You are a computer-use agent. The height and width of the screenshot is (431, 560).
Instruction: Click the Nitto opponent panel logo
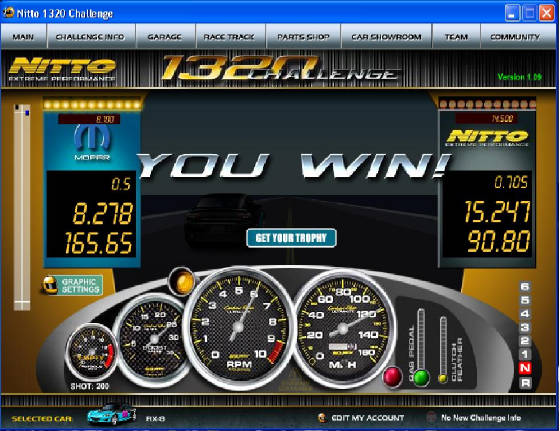[x=488, y=138]
